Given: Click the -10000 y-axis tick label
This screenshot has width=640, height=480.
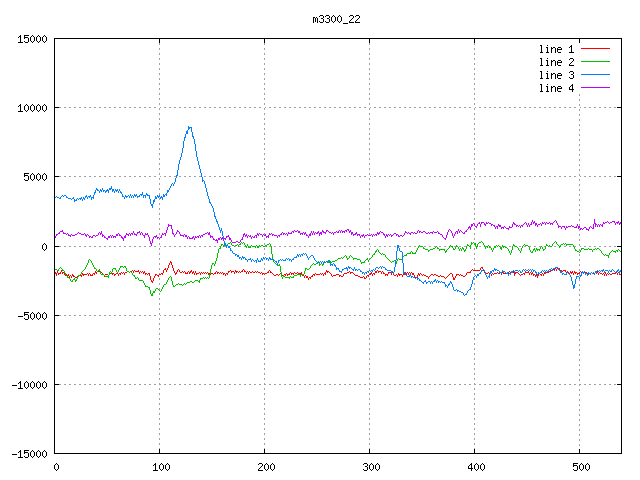Looking at the screenshot, I should click(x=28, y=384).
